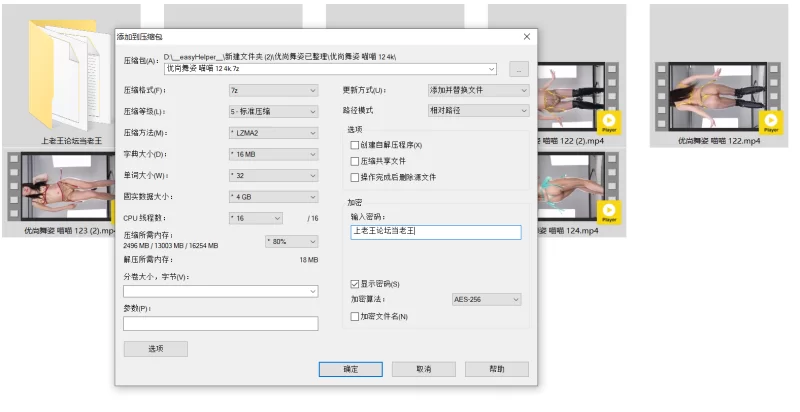Close the 添加到压缩包 dialog
This screenshot has width=800, height=412.
pyautogui.click(x=527, y=37)
